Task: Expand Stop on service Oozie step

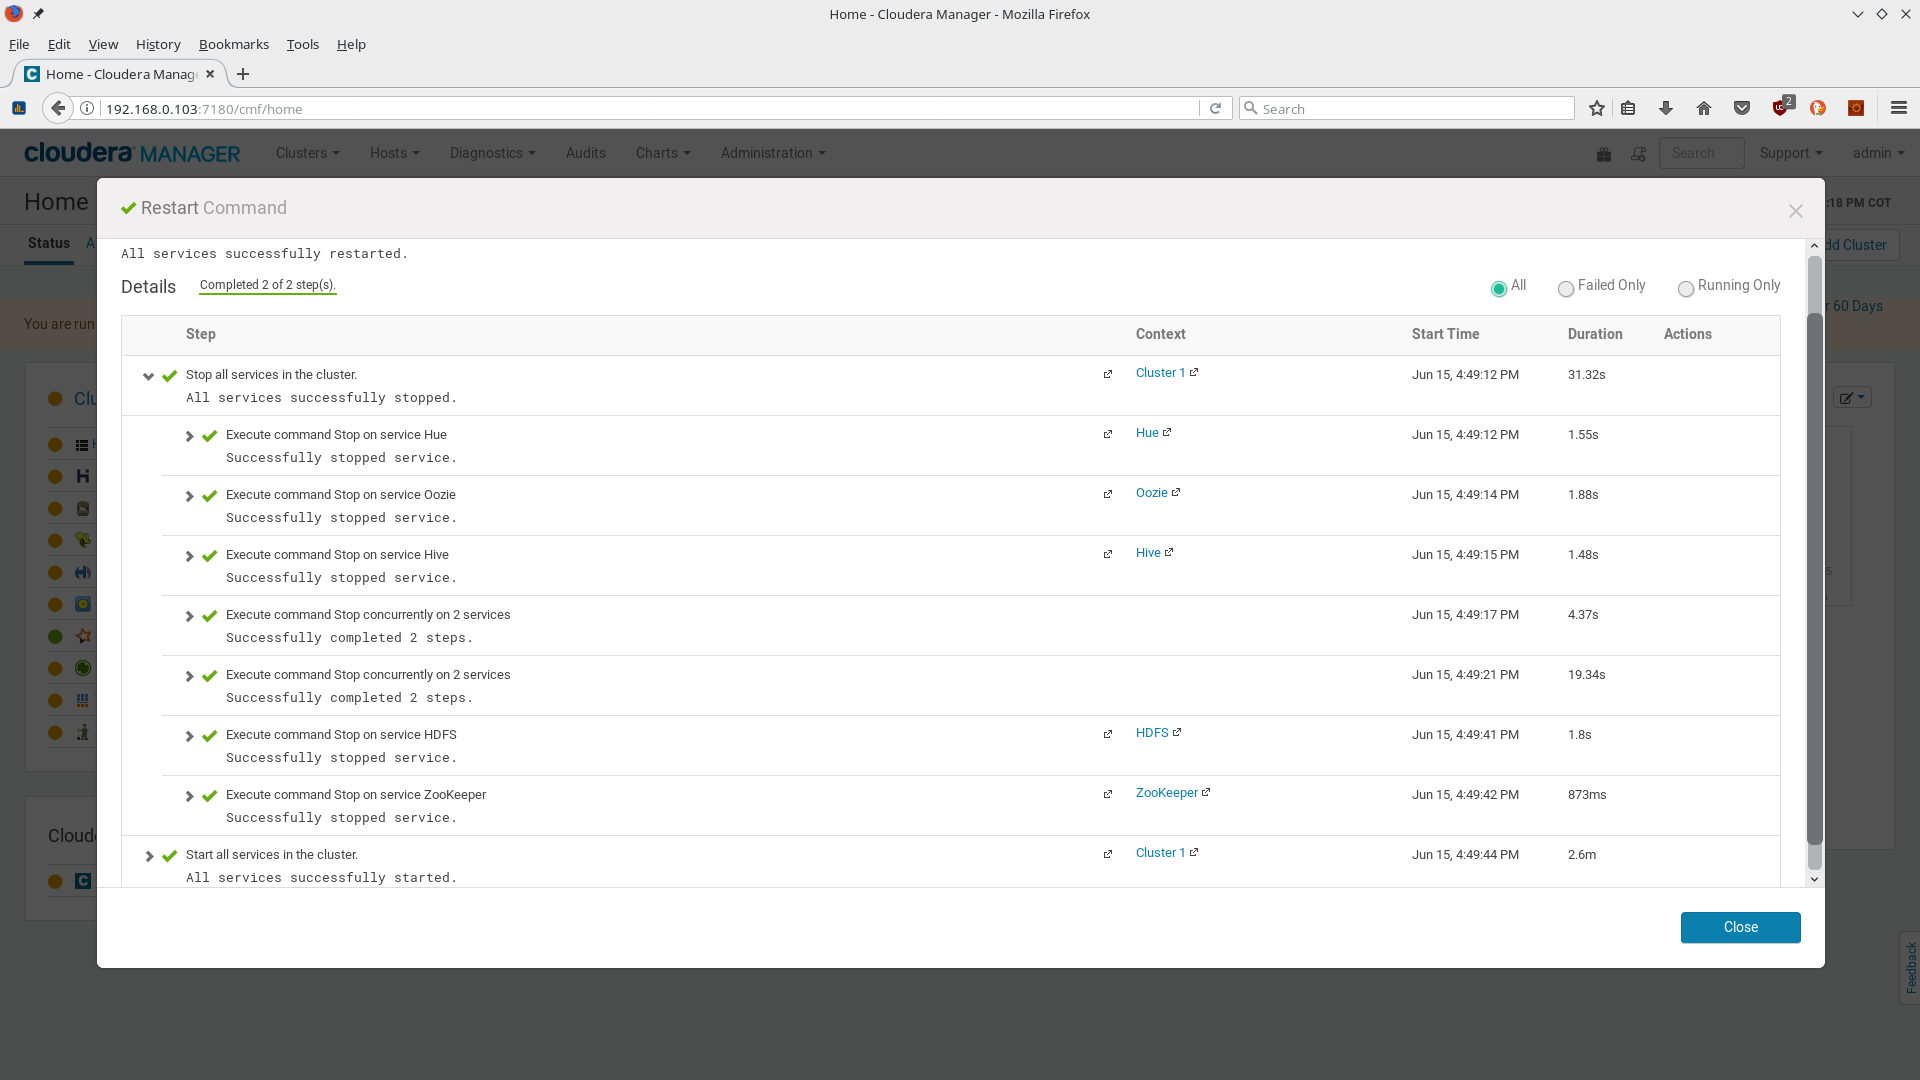Action: tap(189, 496)
